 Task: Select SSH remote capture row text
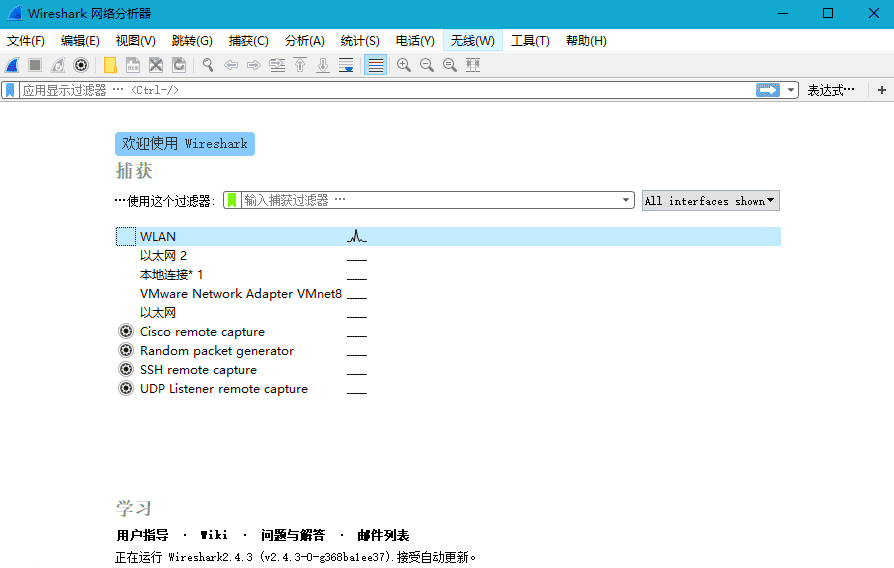coord(198,370)
